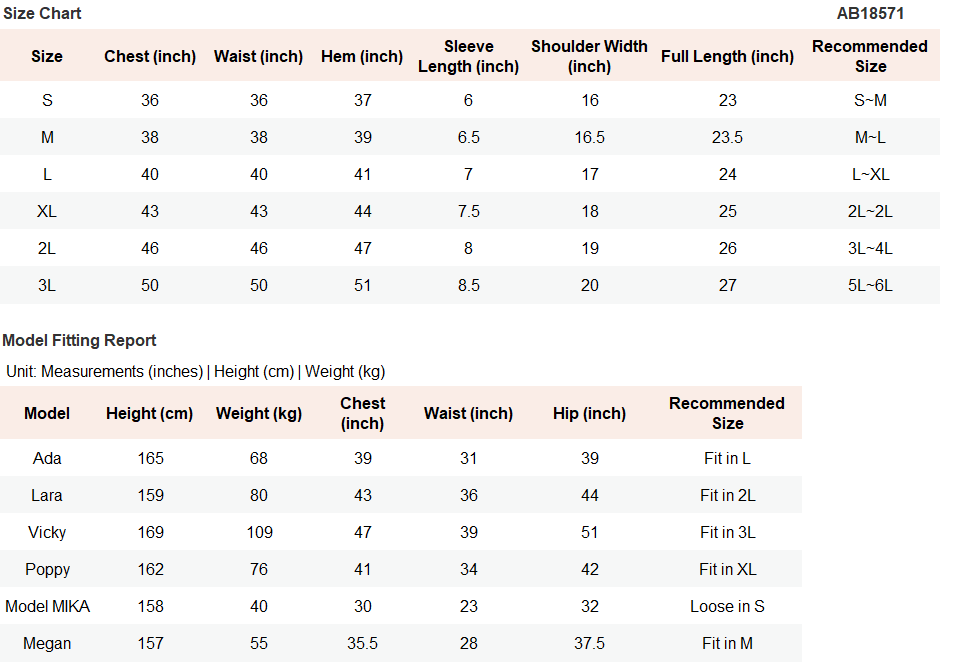Screen dimensions: 958x663
Task: Click the 3L size row label
Action: pyautogui.click(x=46, y=285)
